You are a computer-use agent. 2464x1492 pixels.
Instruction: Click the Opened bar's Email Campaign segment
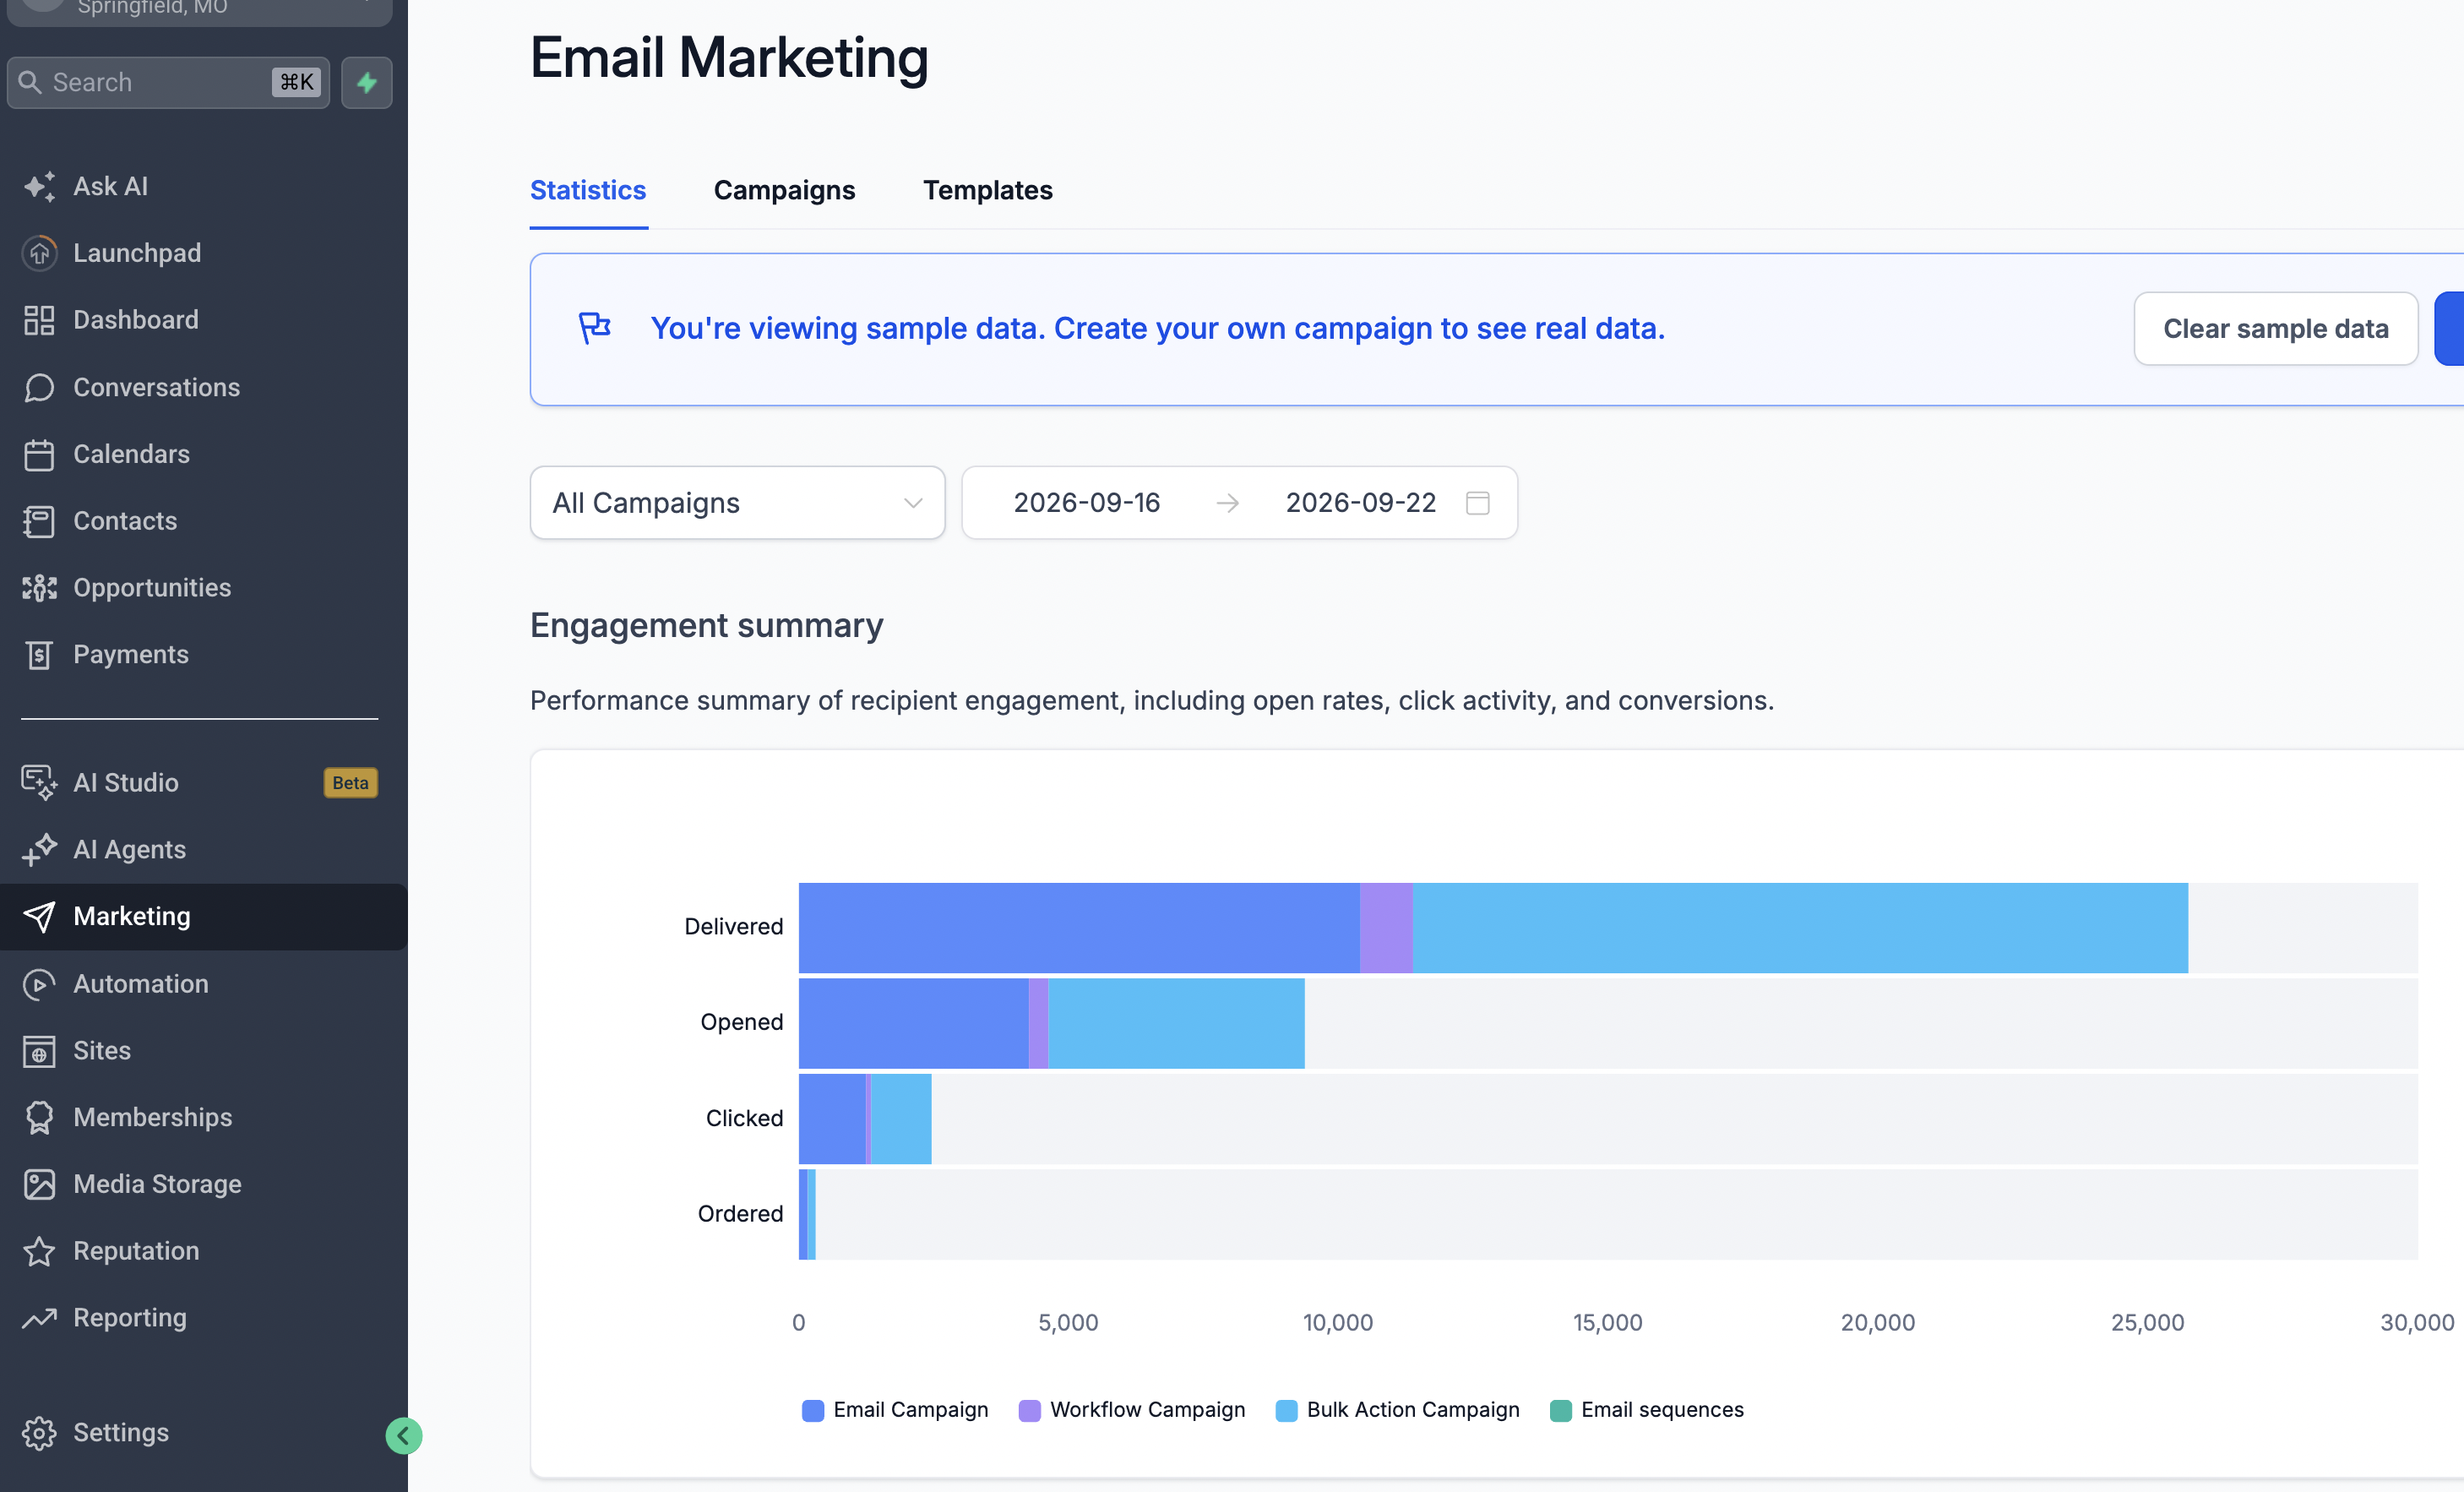(913, 1023)
